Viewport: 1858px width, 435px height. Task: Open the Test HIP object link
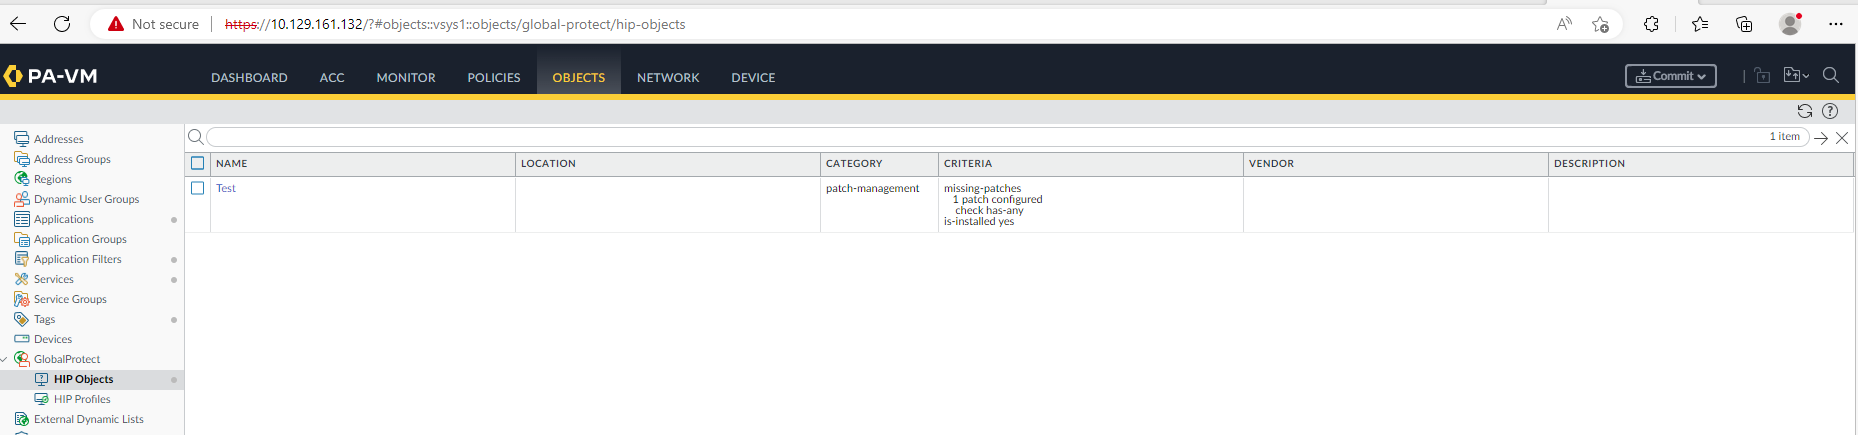click(x=226, y=188)
